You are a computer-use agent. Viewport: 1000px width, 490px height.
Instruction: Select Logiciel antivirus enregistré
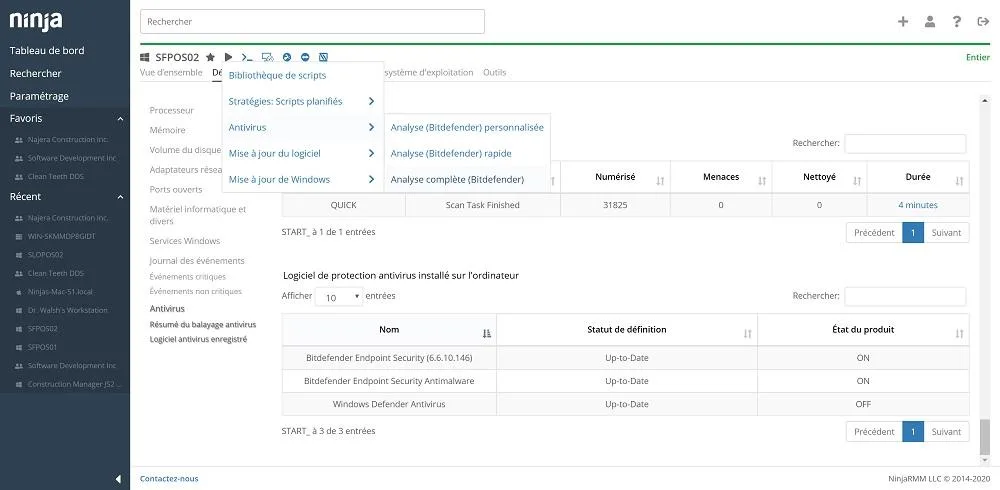(x=198, y=339)
